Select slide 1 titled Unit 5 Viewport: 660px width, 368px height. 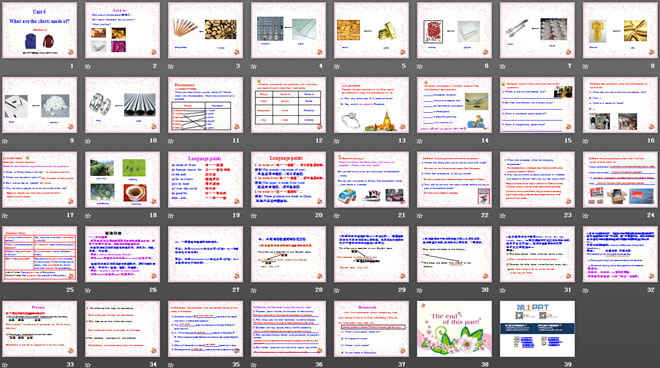pos(40,30)
